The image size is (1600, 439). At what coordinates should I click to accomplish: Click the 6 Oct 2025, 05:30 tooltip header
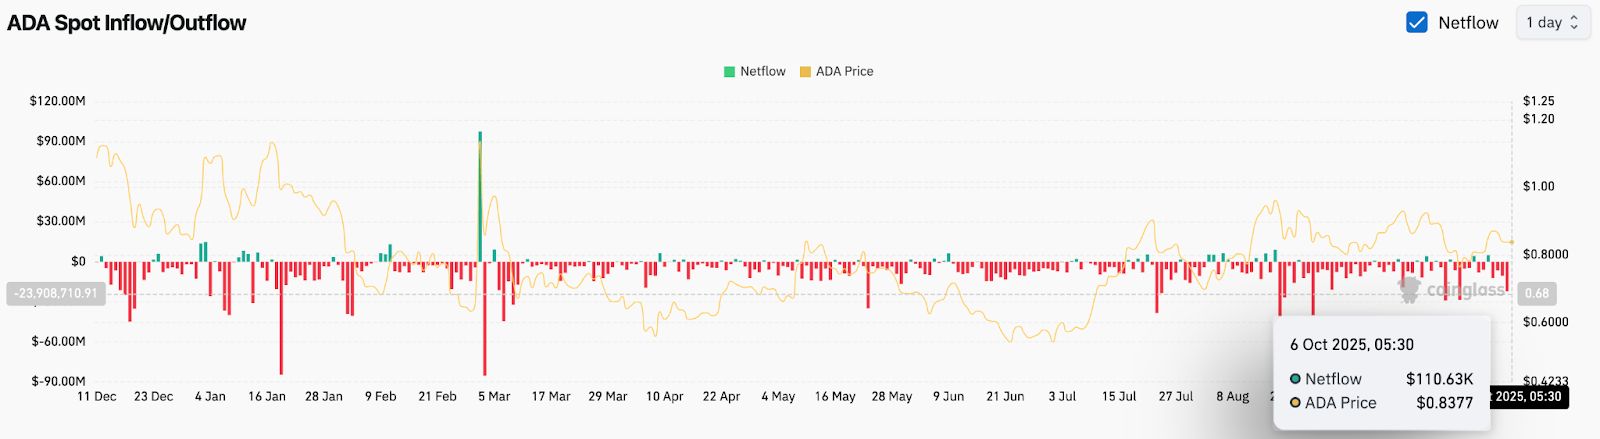pos(1351,345)
